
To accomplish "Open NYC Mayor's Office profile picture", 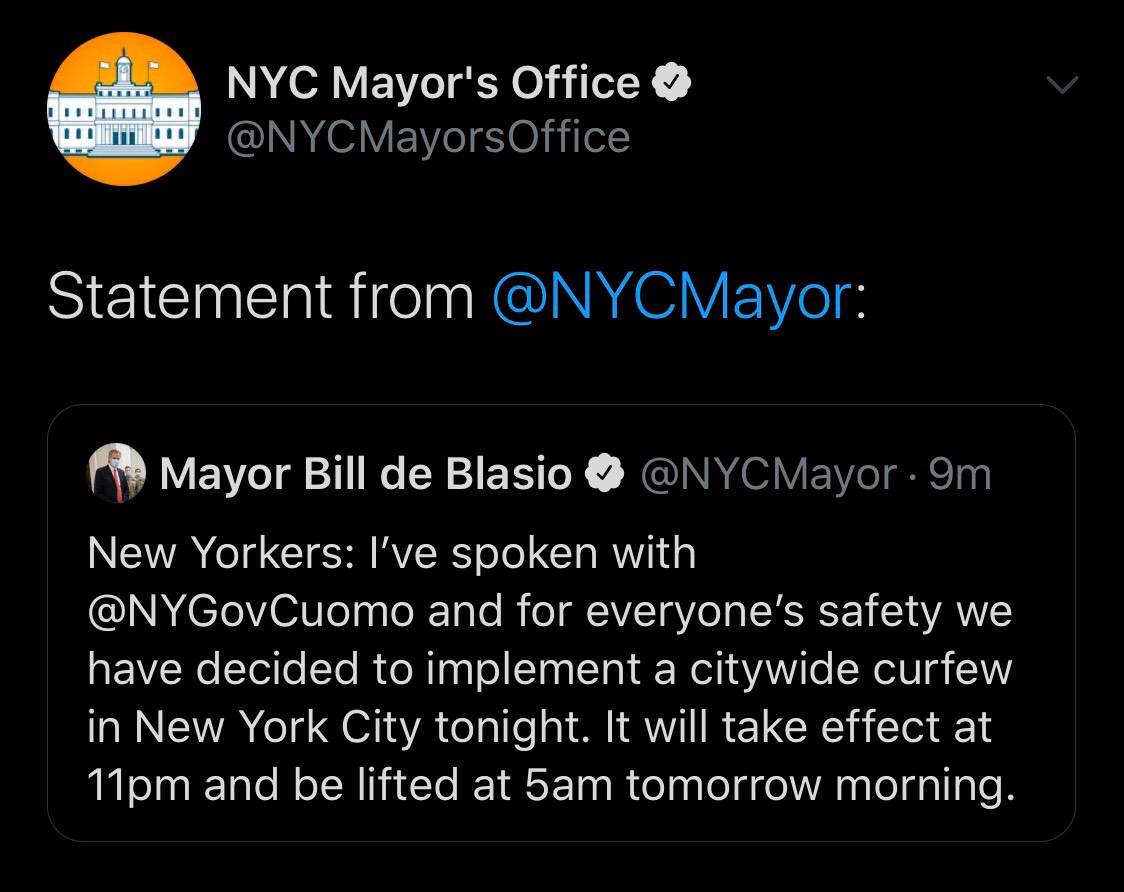I will [124, 109].
